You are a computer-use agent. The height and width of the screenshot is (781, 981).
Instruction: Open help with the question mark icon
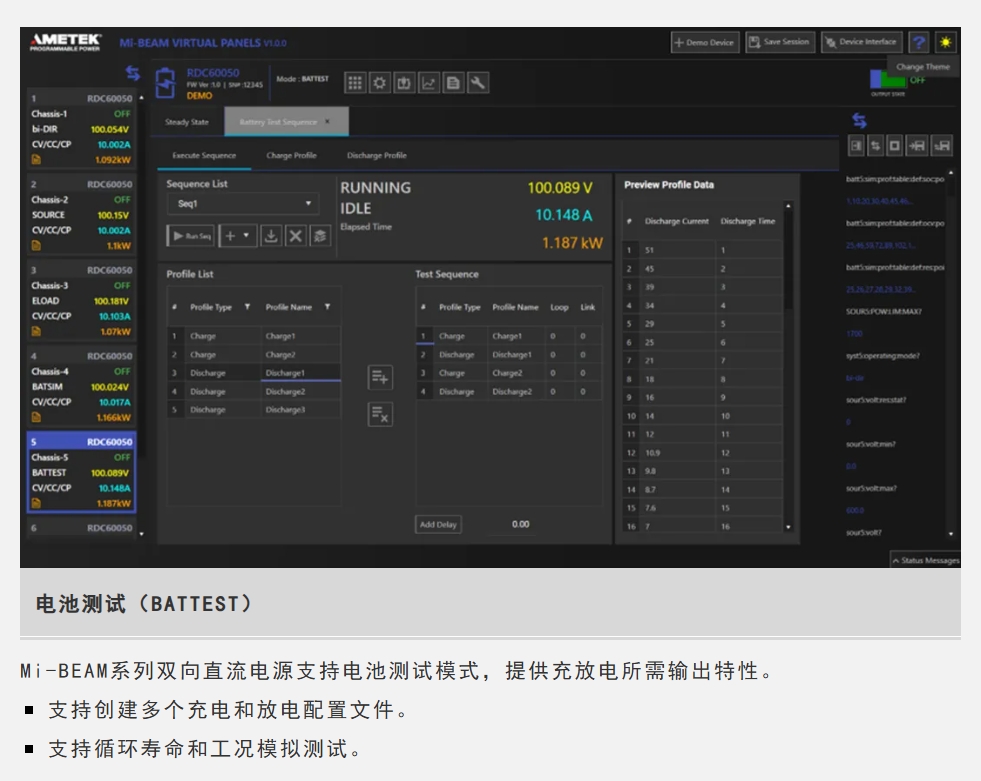(918, 42)
